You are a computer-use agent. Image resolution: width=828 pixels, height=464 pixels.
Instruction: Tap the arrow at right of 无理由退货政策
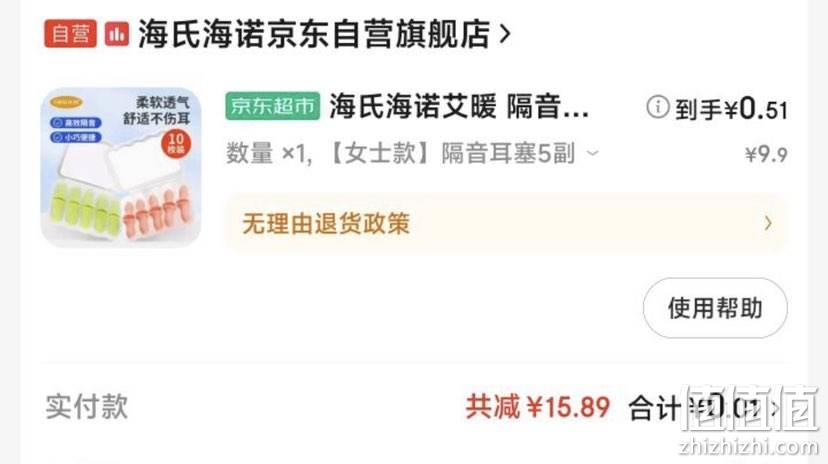pos(768,224)
